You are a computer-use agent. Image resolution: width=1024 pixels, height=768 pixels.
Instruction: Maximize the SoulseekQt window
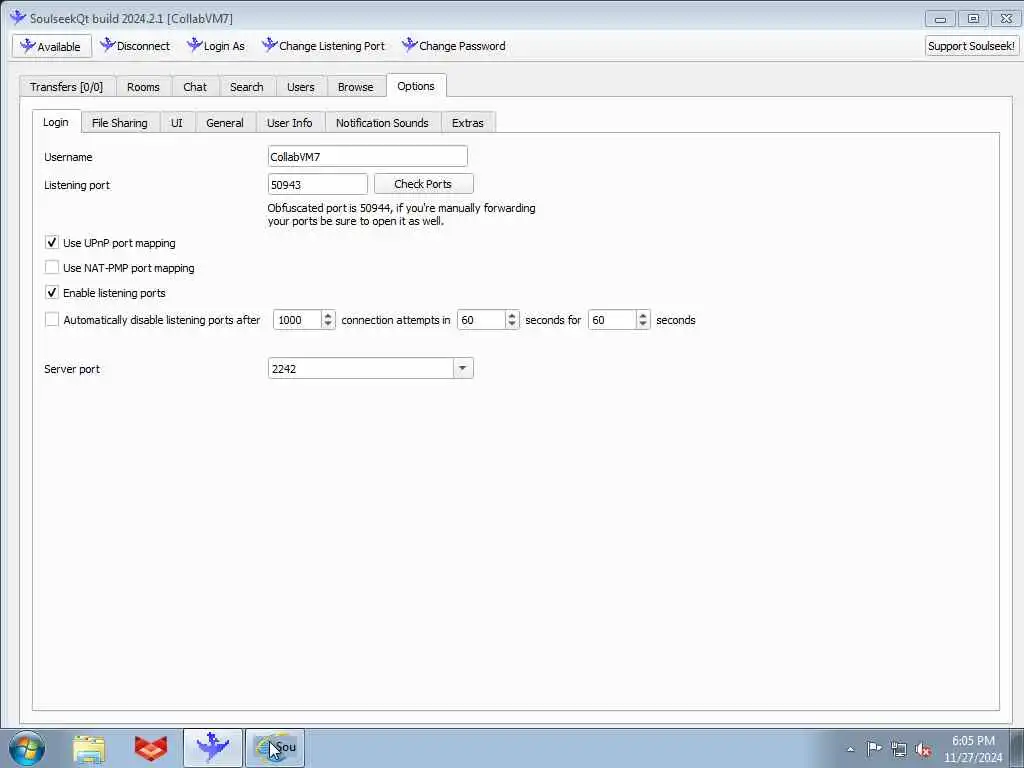click(x=973, y=19)
